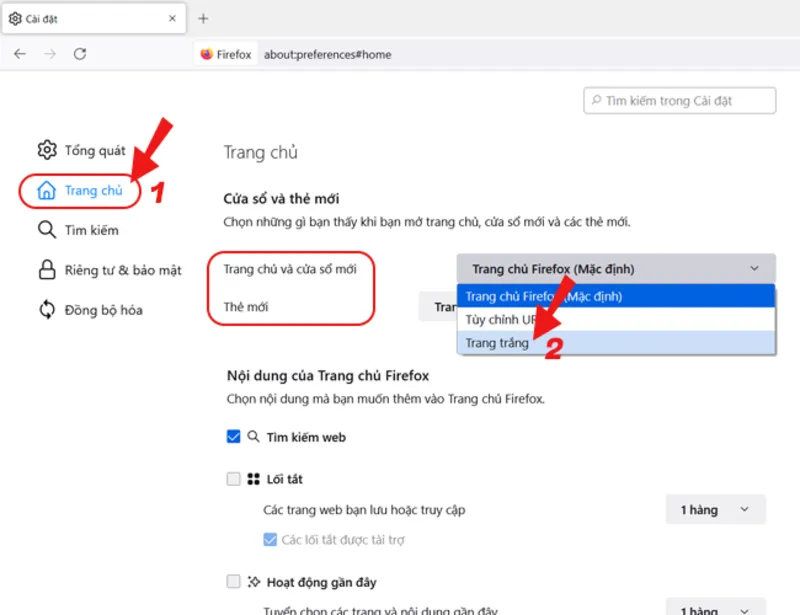Click the Chọn những gì bạn thấy description text
The width and height of the screenshot is (800, 615).
427,222
